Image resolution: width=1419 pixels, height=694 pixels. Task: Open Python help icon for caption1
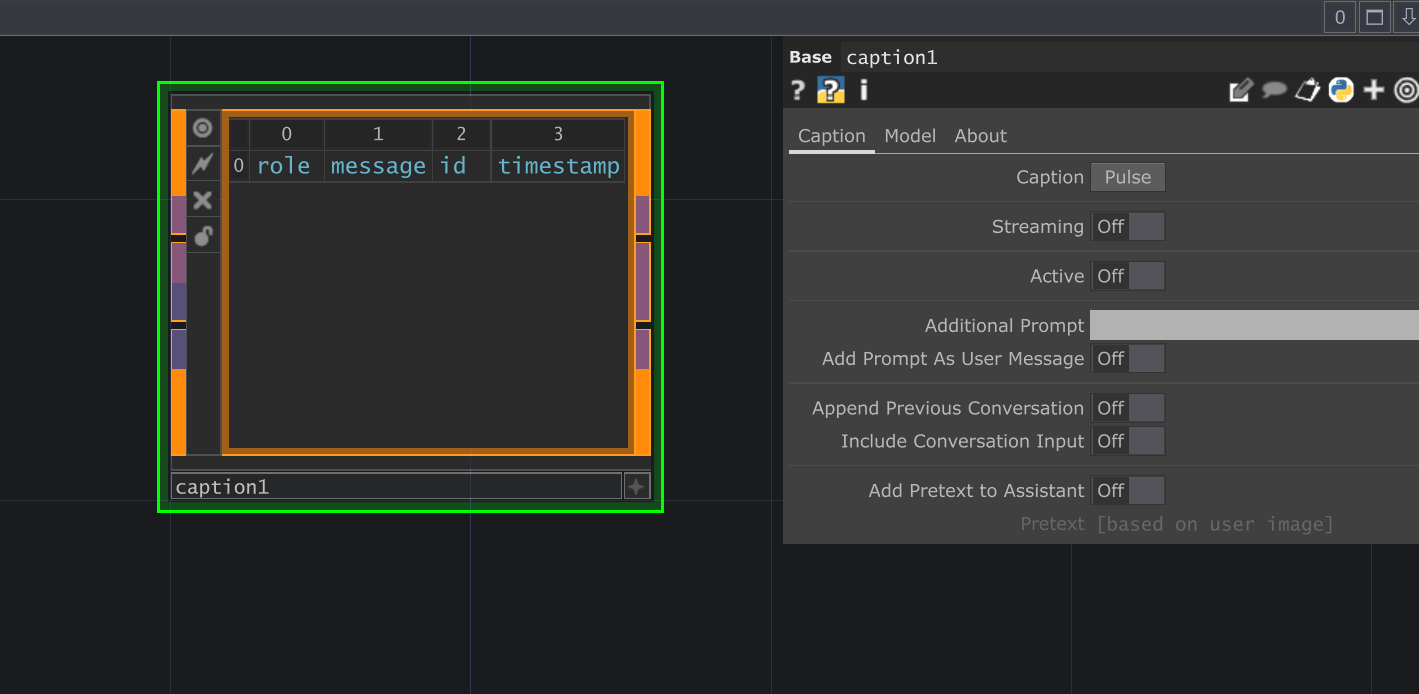831,91
